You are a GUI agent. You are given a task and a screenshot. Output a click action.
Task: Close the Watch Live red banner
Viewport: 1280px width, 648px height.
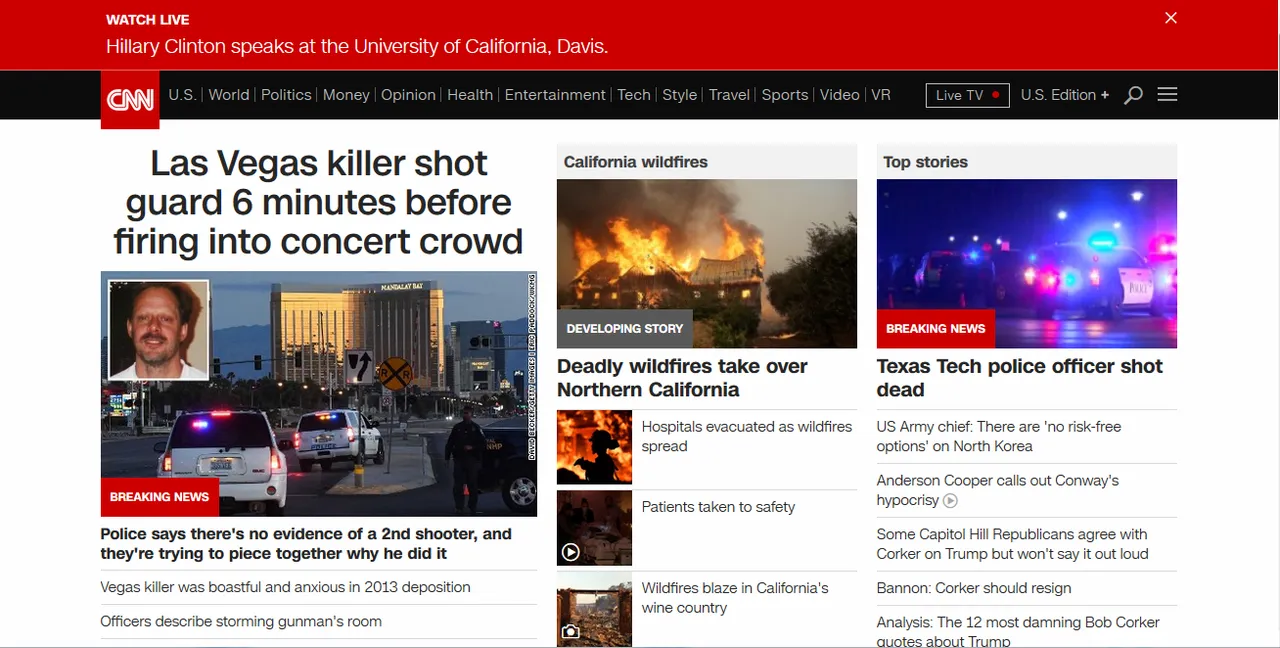(x=1171, y=18)
